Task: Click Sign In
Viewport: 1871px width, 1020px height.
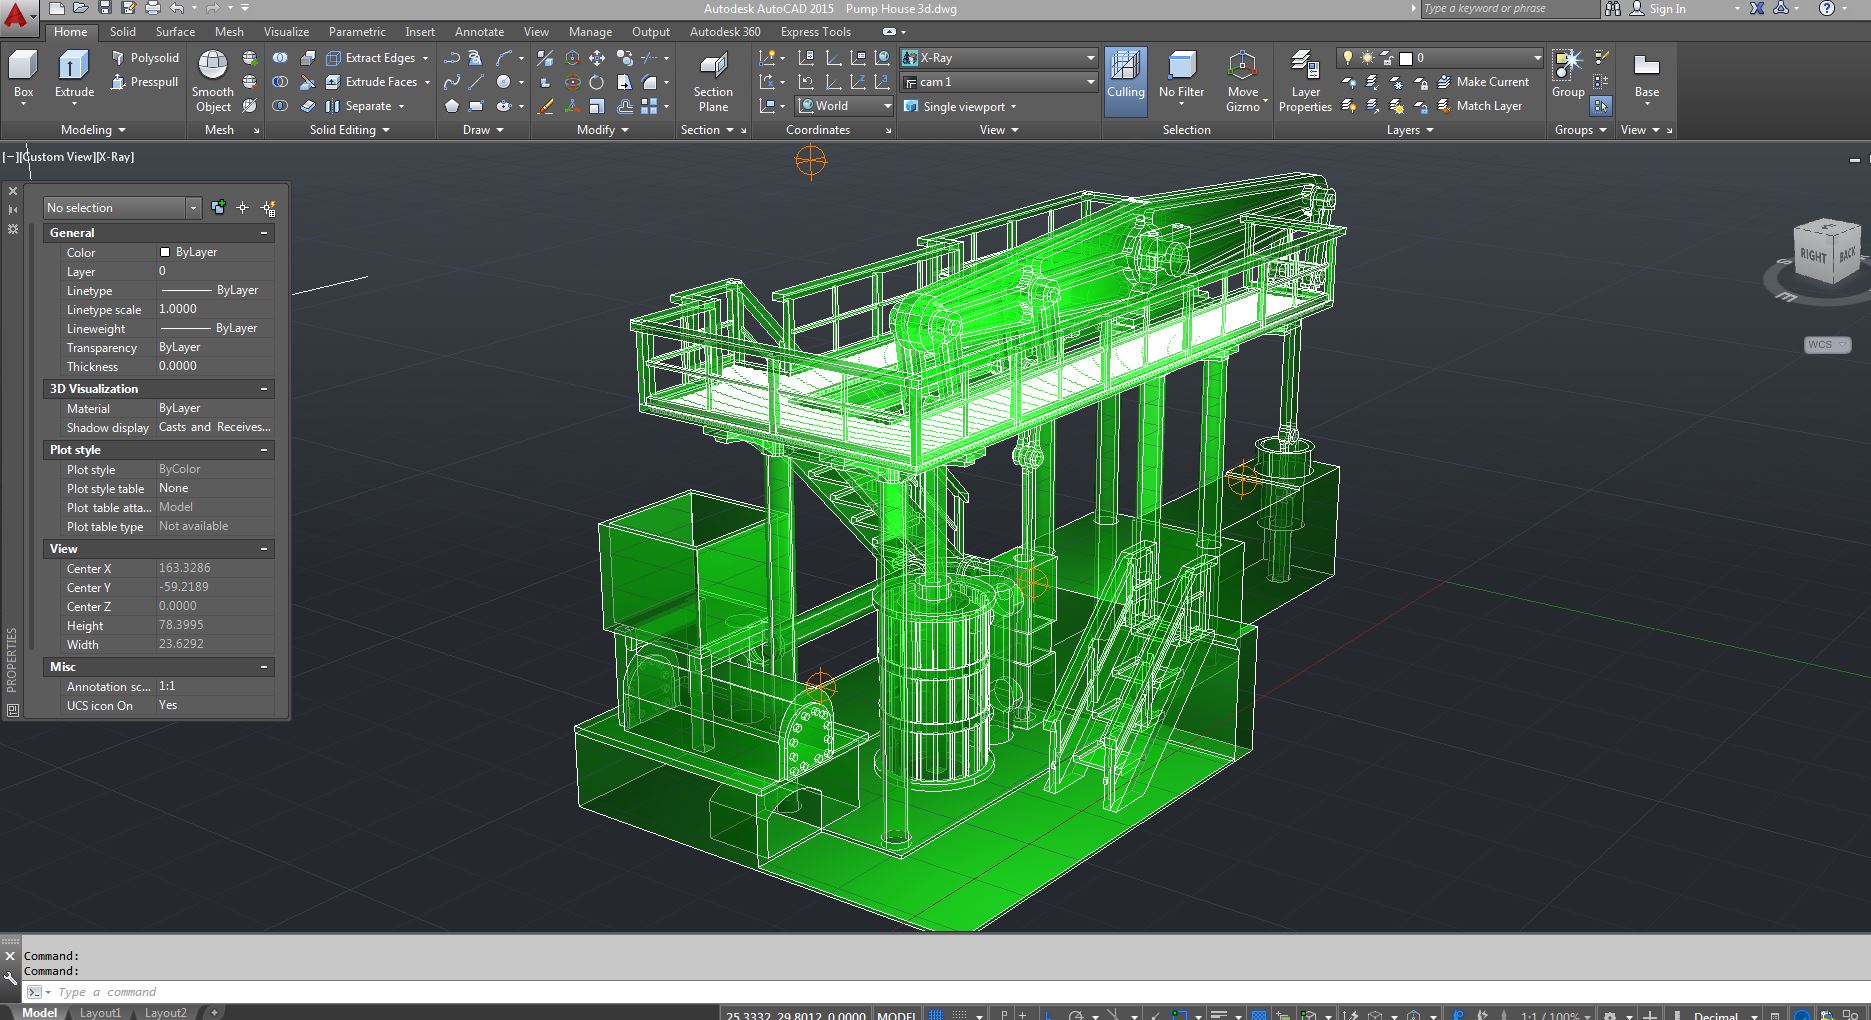Action: (x=1667, y=9)
